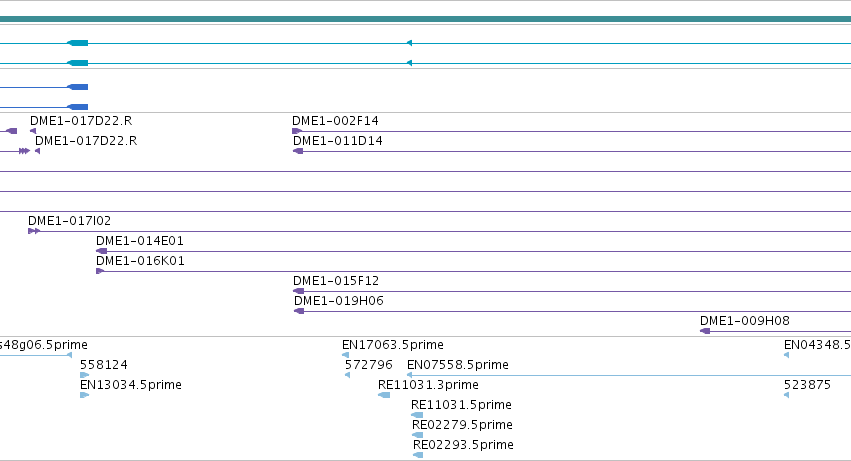The width and height of the screenshot is (851, 461).
Task: Click the DME1-016K01 arrow glyph
Action: pyautogui.click(x=100, y=271)
